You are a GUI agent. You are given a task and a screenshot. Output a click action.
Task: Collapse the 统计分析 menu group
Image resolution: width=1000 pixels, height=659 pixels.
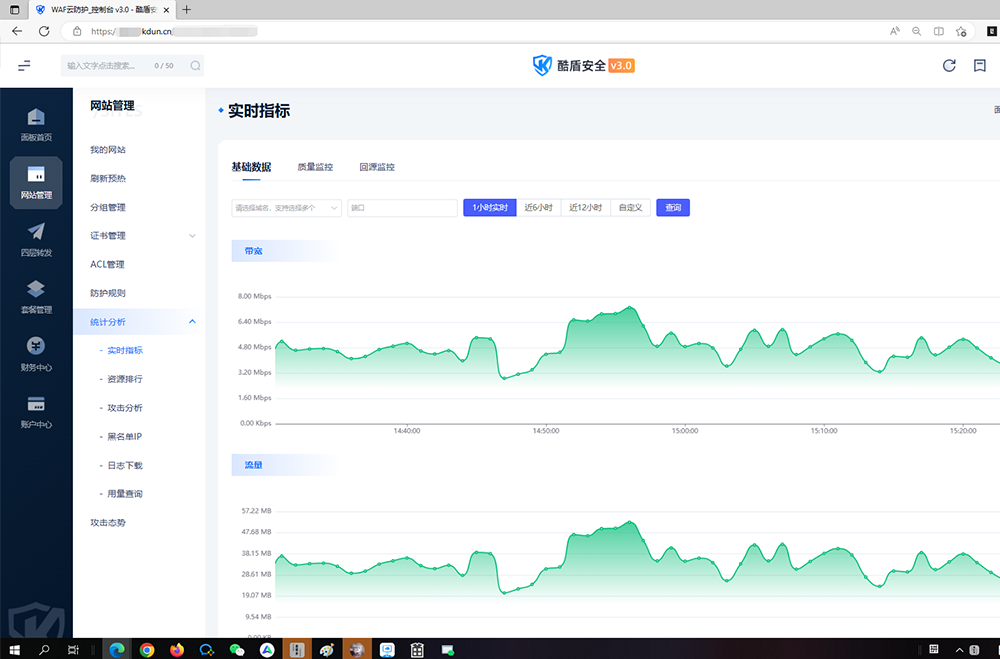tap(192, 322)
